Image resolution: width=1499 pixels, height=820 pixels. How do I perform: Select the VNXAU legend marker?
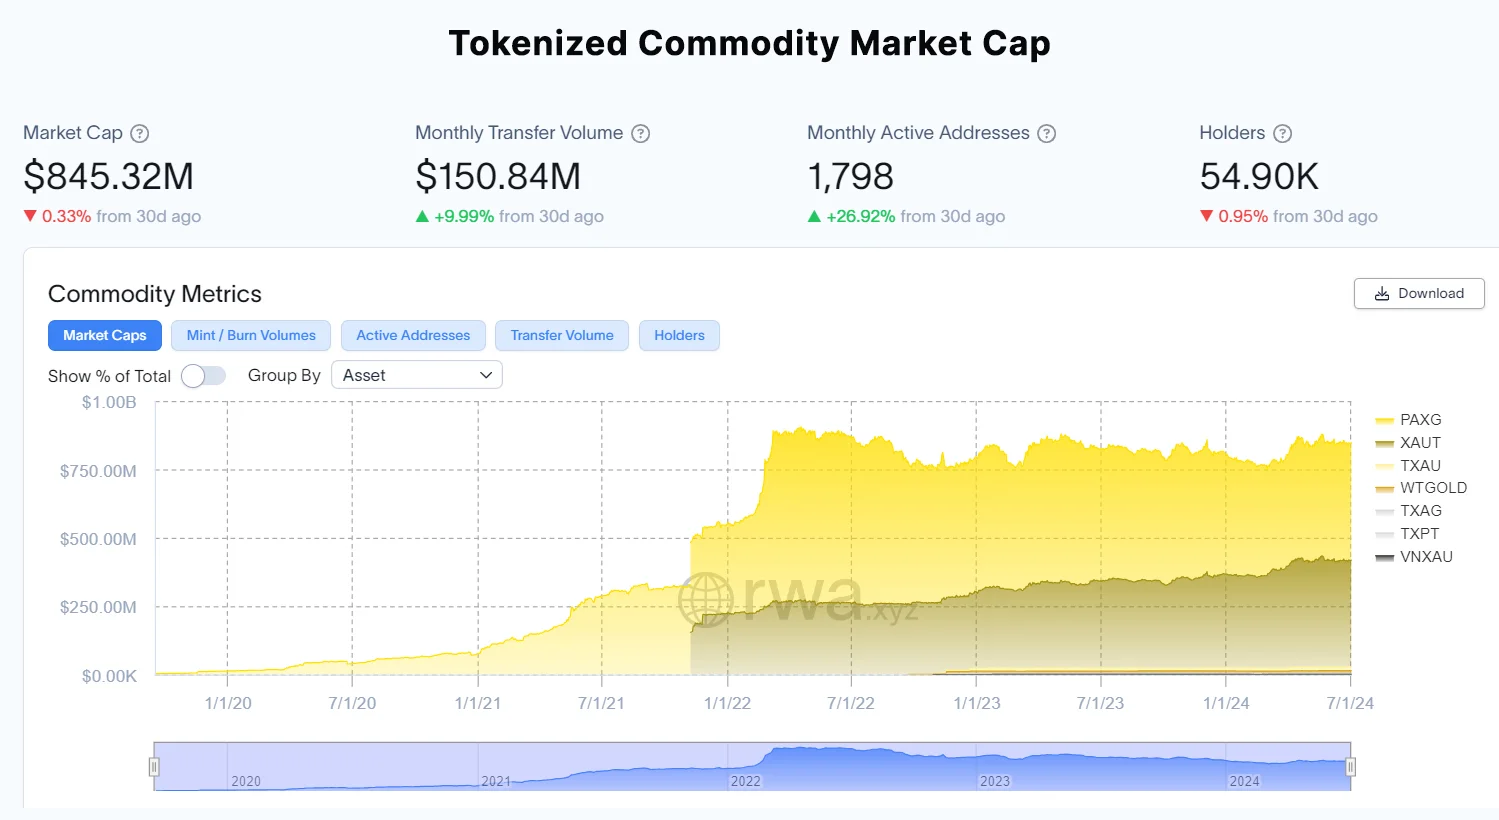(1386, 557)
